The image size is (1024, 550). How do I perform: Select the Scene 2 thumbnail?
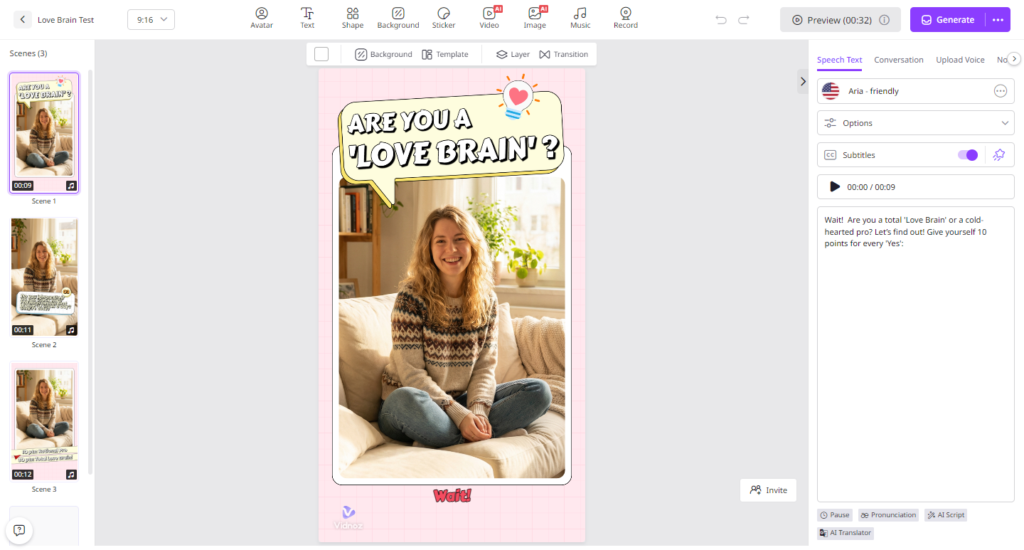(x=44, y=277)
